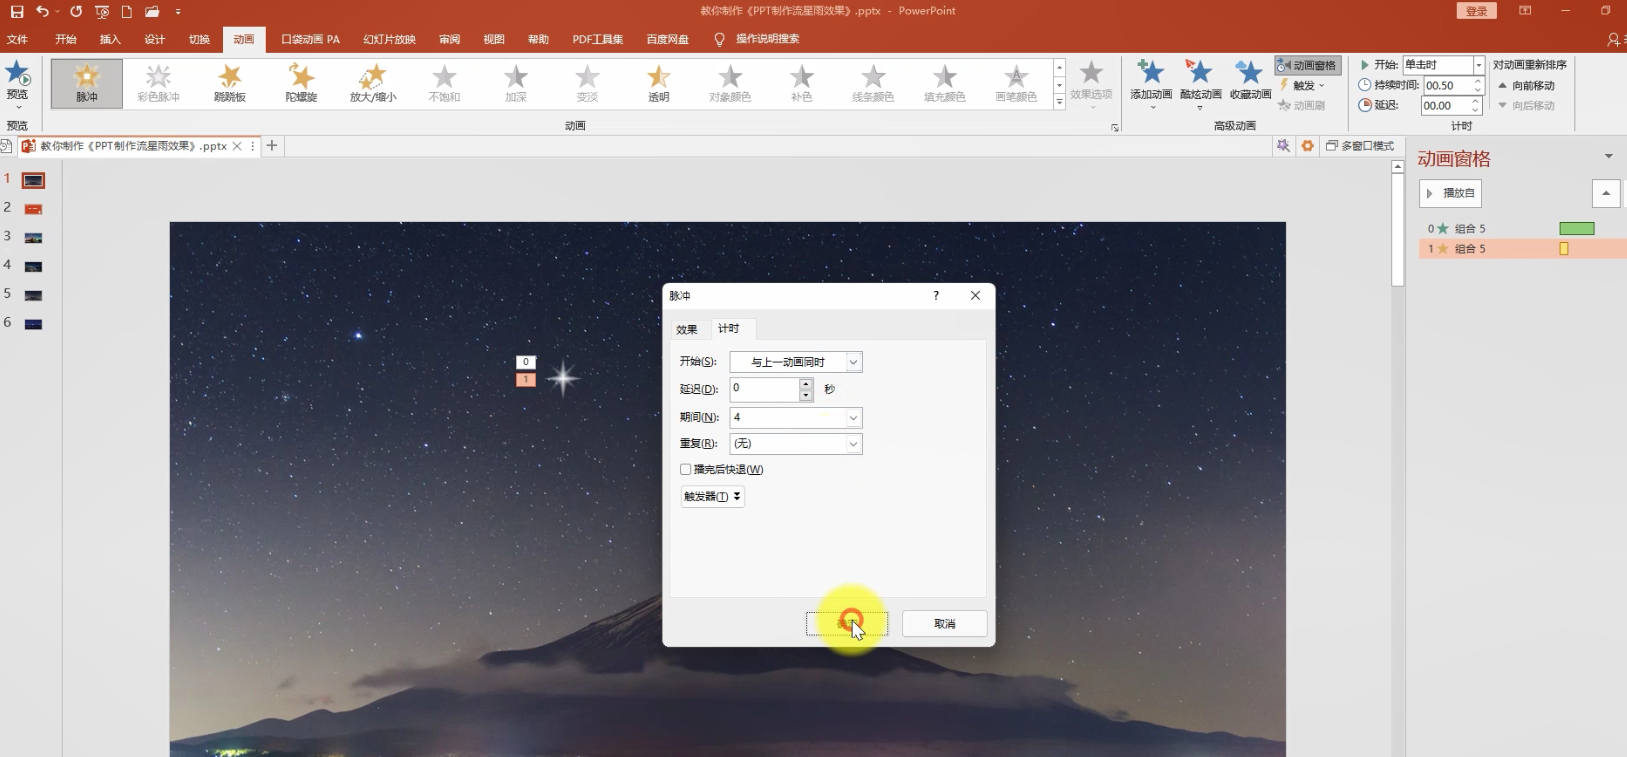Expand the 触发器(T) trigger options
The image size is (1627, 757).
[712, 496]
